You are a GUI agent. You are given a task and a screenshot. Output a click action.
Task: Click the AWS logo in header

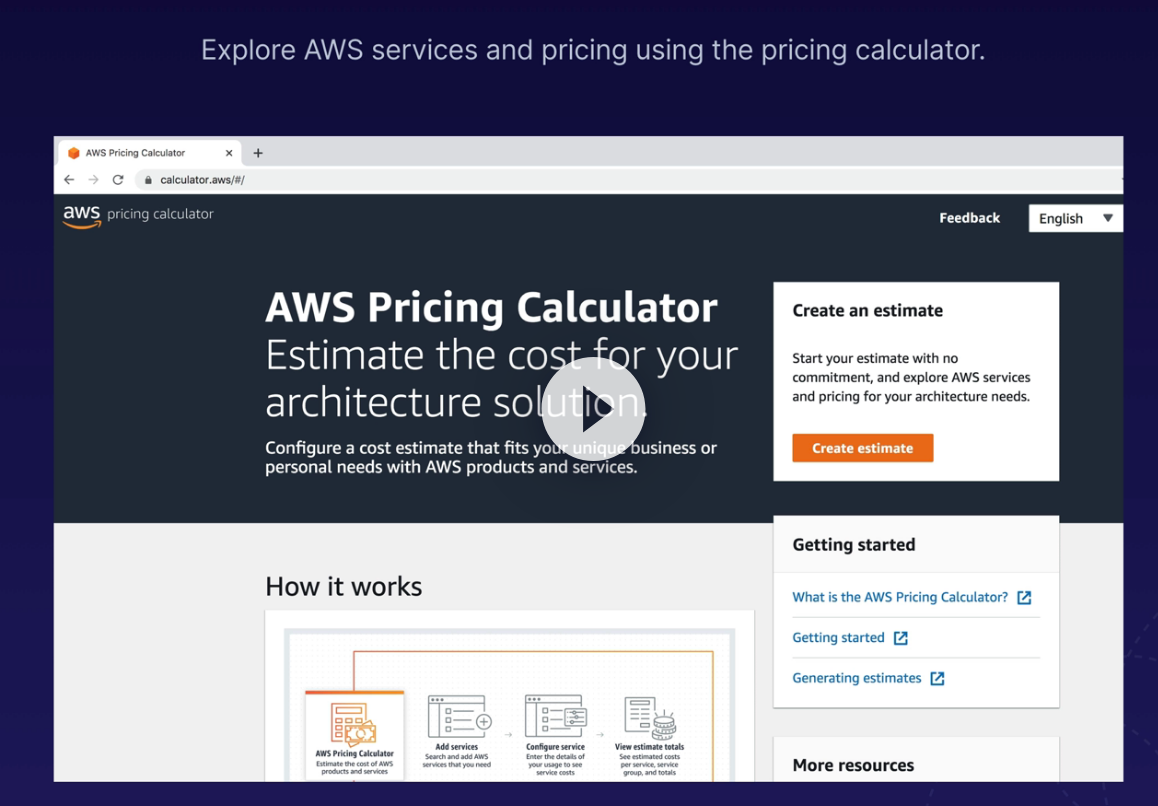[82, 216]
